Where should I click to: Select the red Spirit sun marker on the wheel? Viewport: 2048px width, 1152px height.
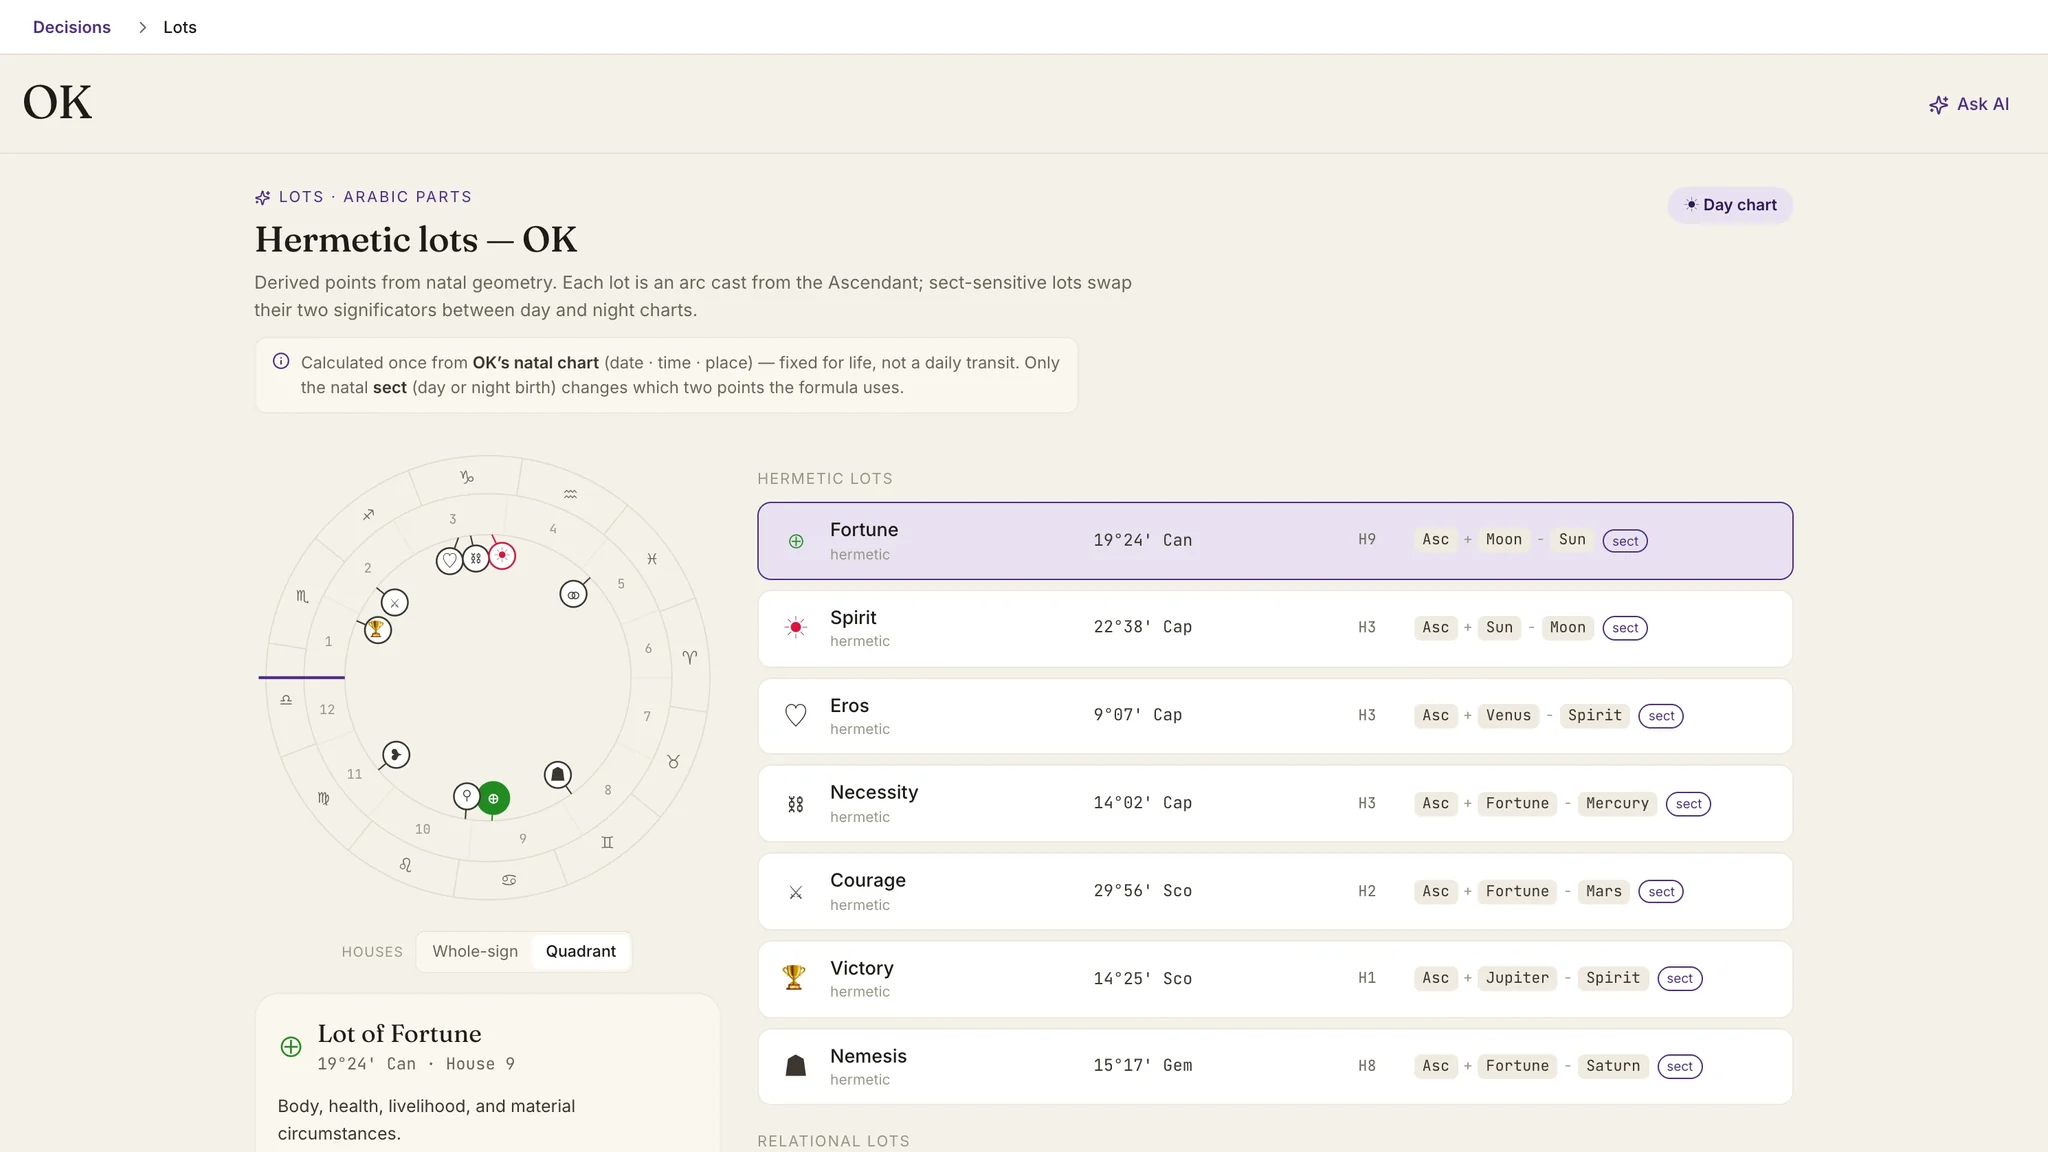[502, 555]
